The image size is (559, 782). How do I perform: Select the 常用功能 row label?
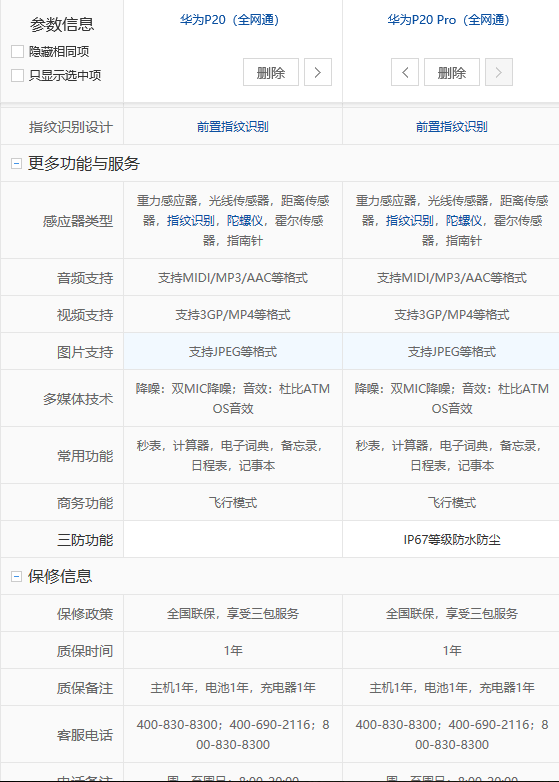[85, 456]
